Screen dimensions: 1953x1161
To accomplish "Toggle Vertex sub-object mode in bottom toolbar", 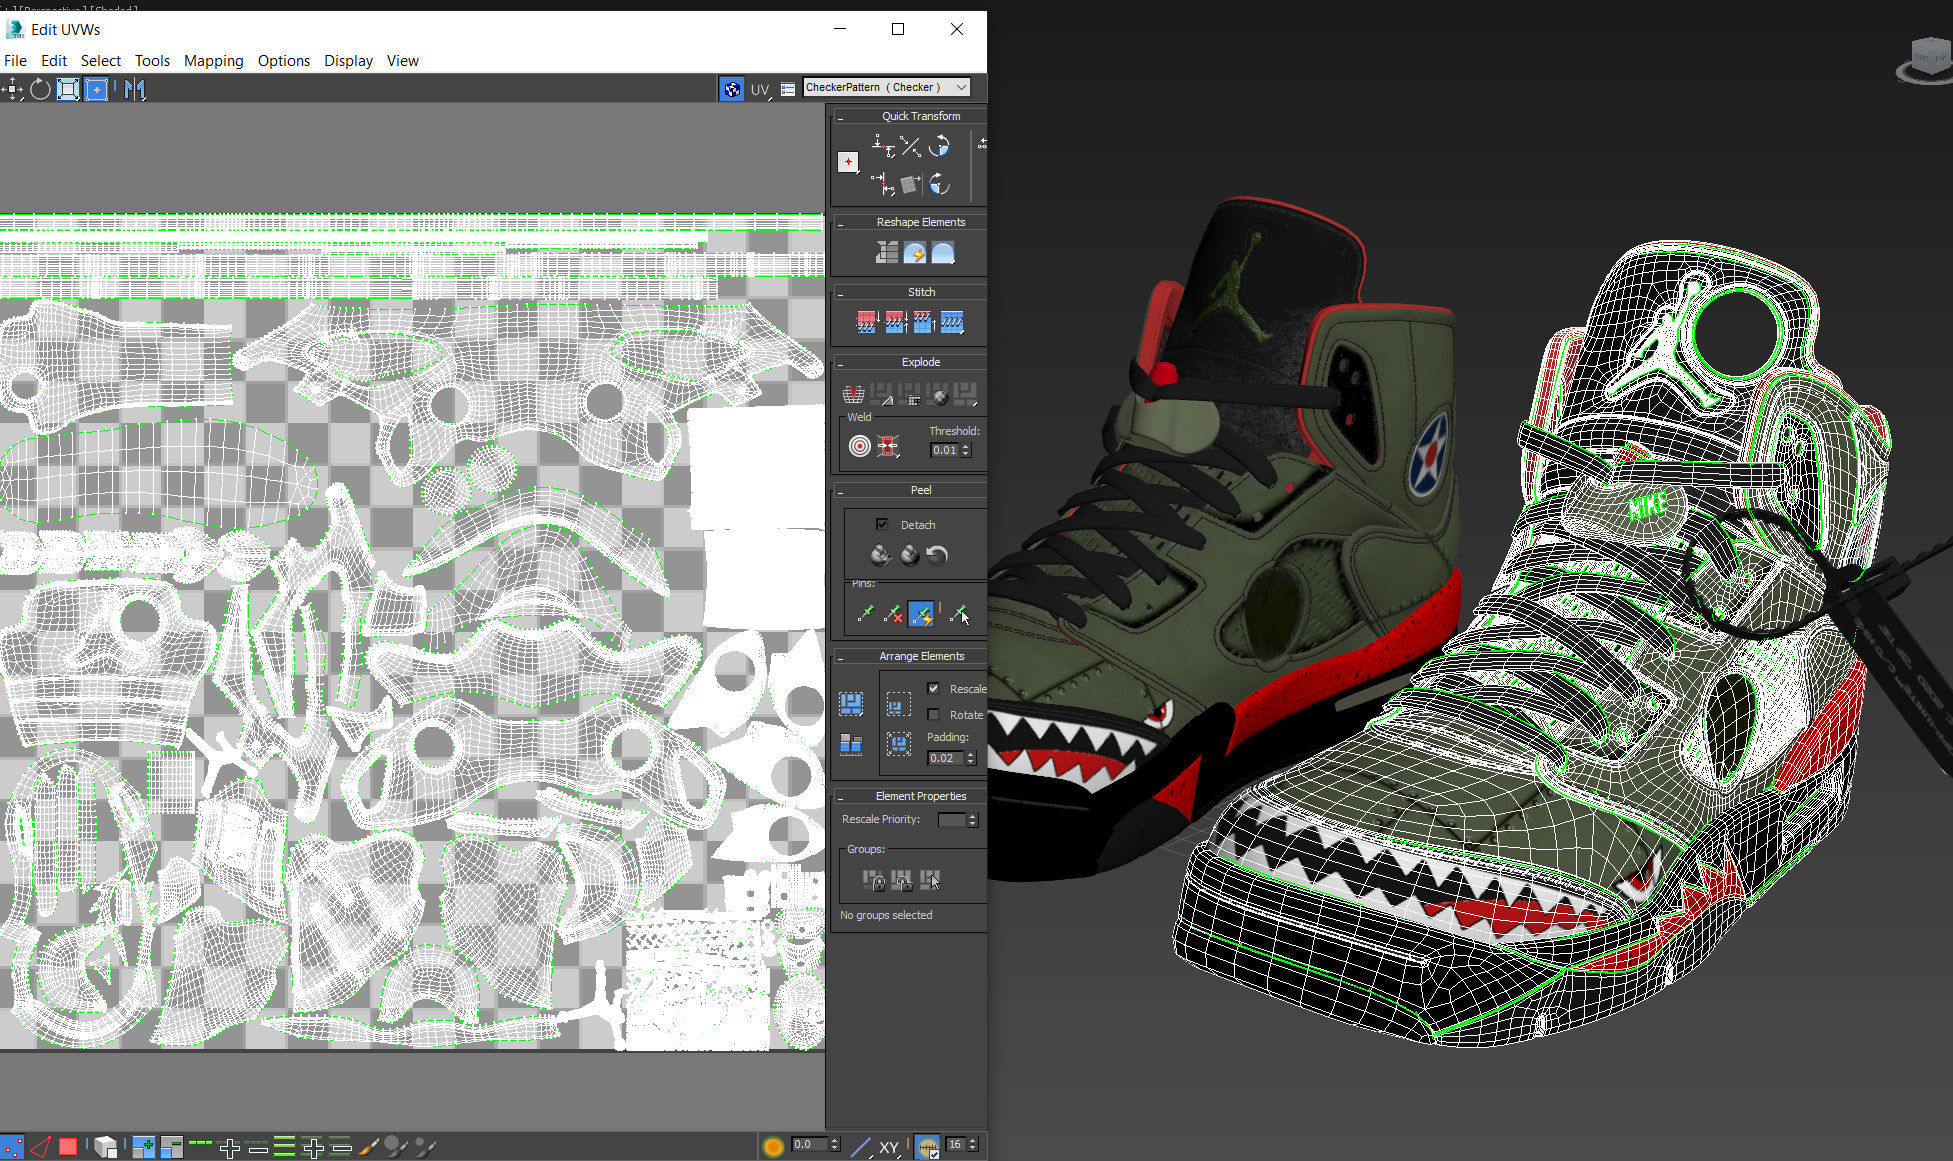I will (12, 1147).
